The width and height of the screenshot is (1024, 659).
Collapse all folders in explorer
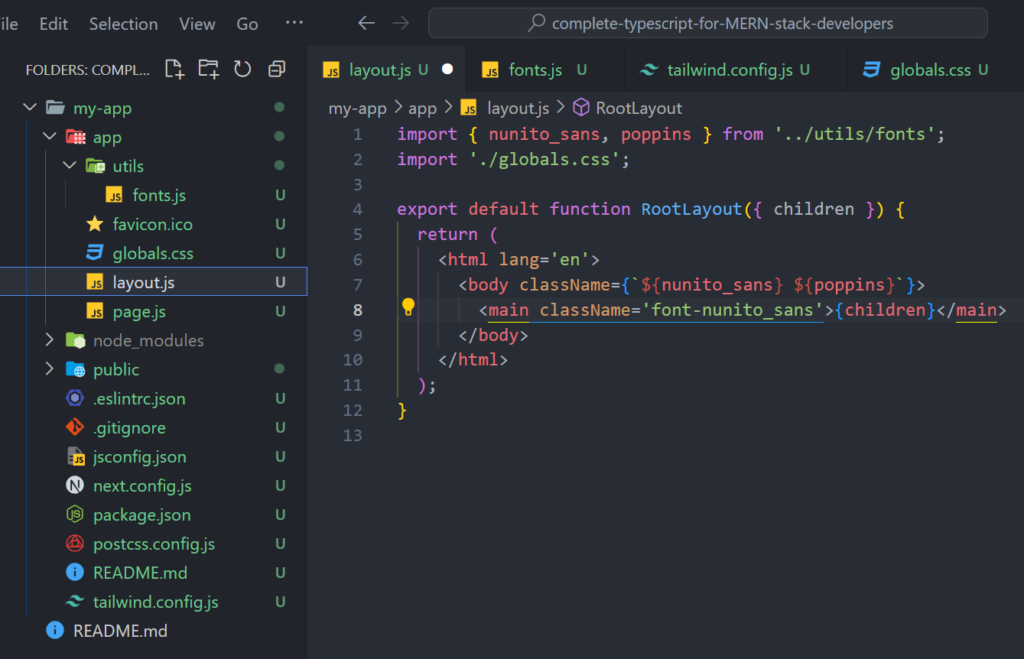pyautogui.click(x=277, y=69)
